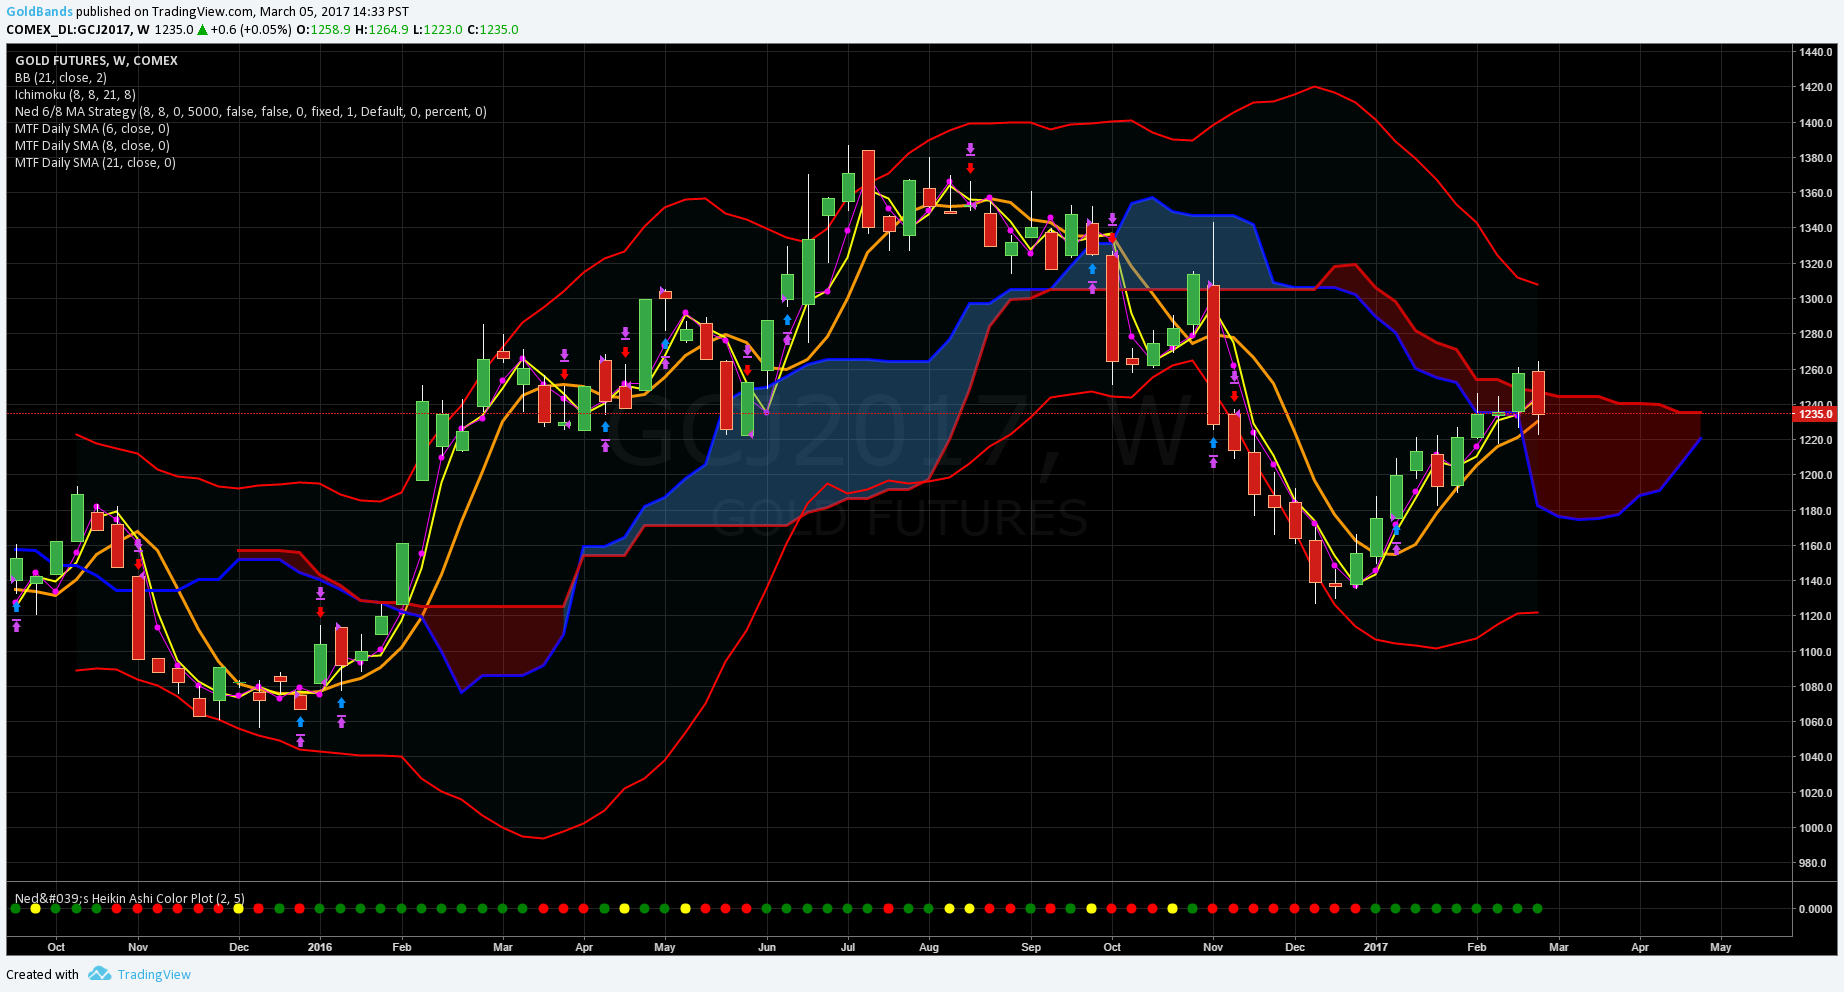Click the GOLD FUTURES, W, COMEX legend title
1844x992 pixels.
[96, 61]
